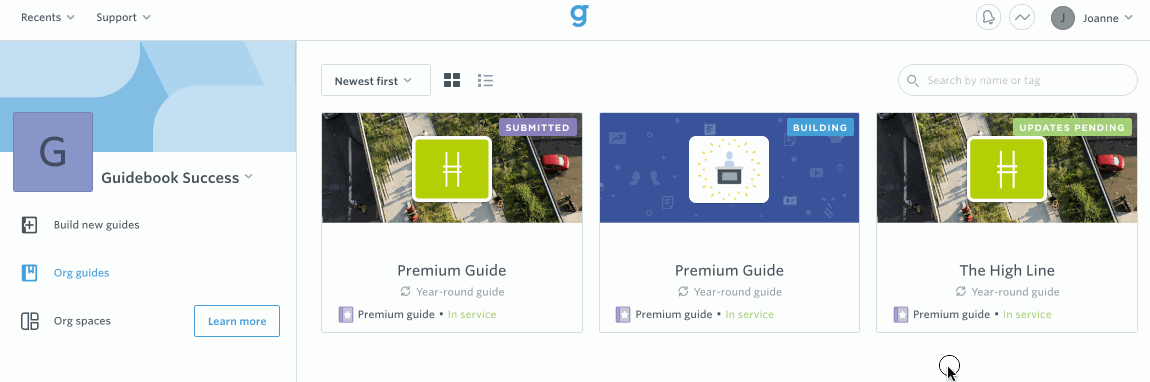Focus the Search by name or tag field
The image size is (1150, 382).
[x=1018, y=80]
